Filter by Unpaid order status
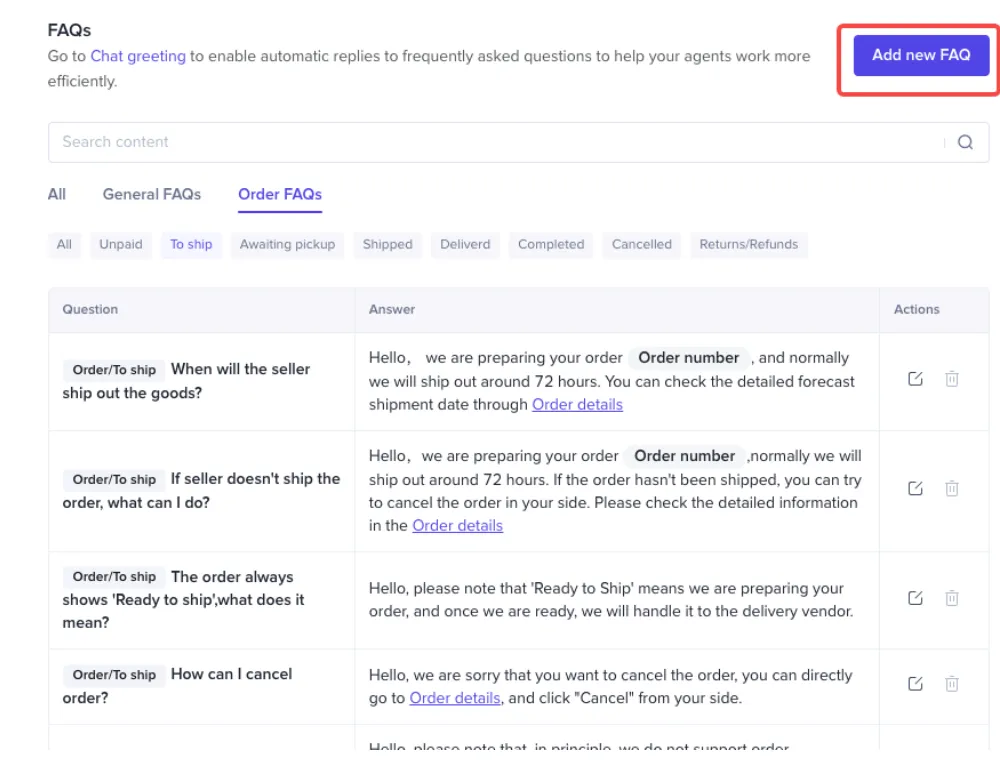The width and height of the screenshot is (1000, 768). (121, 244)
